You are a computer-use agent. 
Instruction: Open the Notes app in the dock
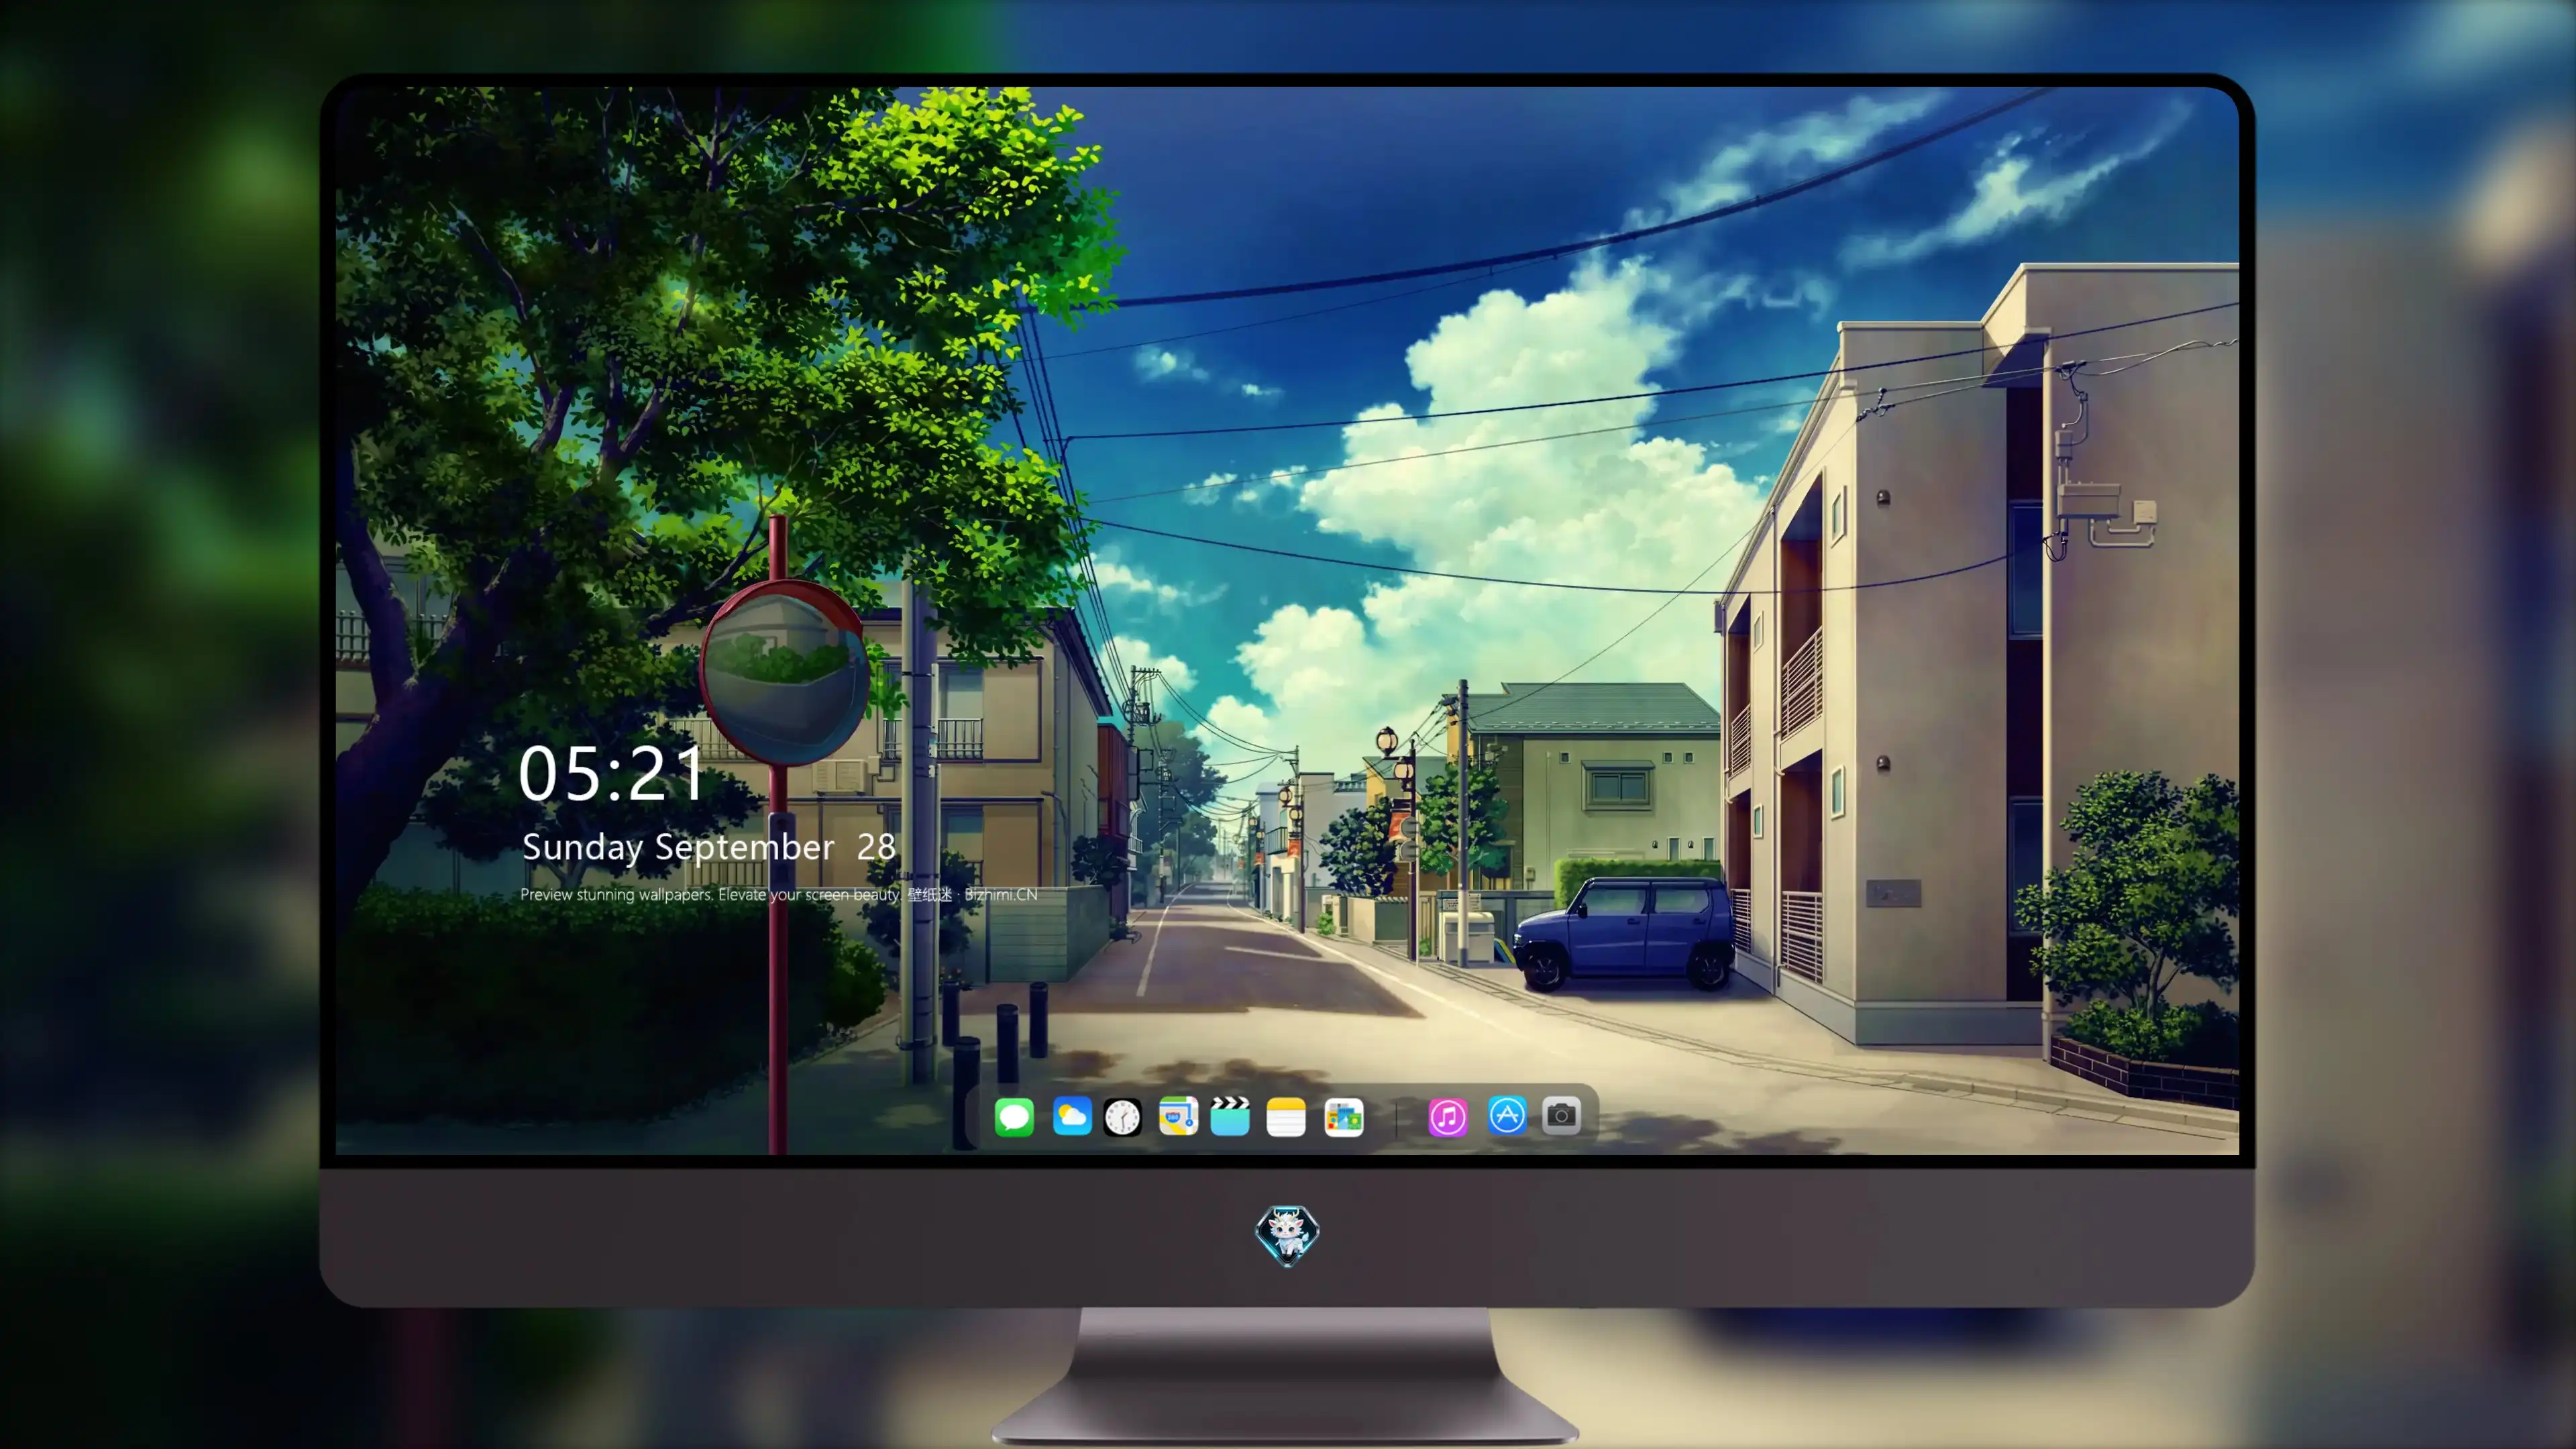click(x=1286, y=1117)
